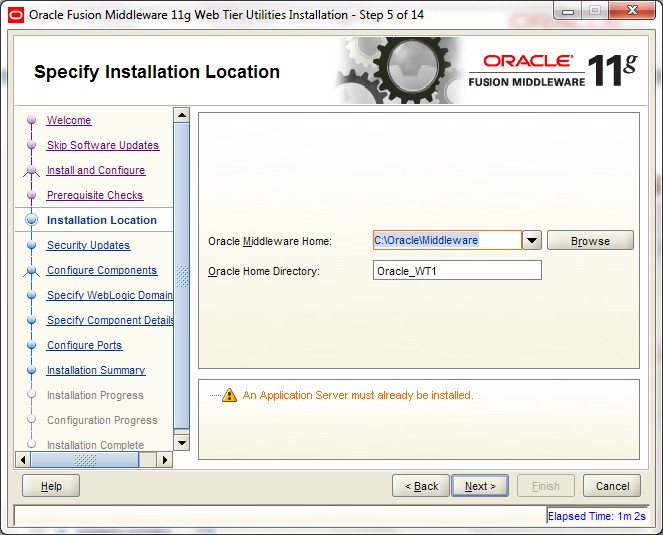This screenshot has width=663, height=535.
Task: Click the Welcome step bullet icon
Action: click(x=31, y=120)
